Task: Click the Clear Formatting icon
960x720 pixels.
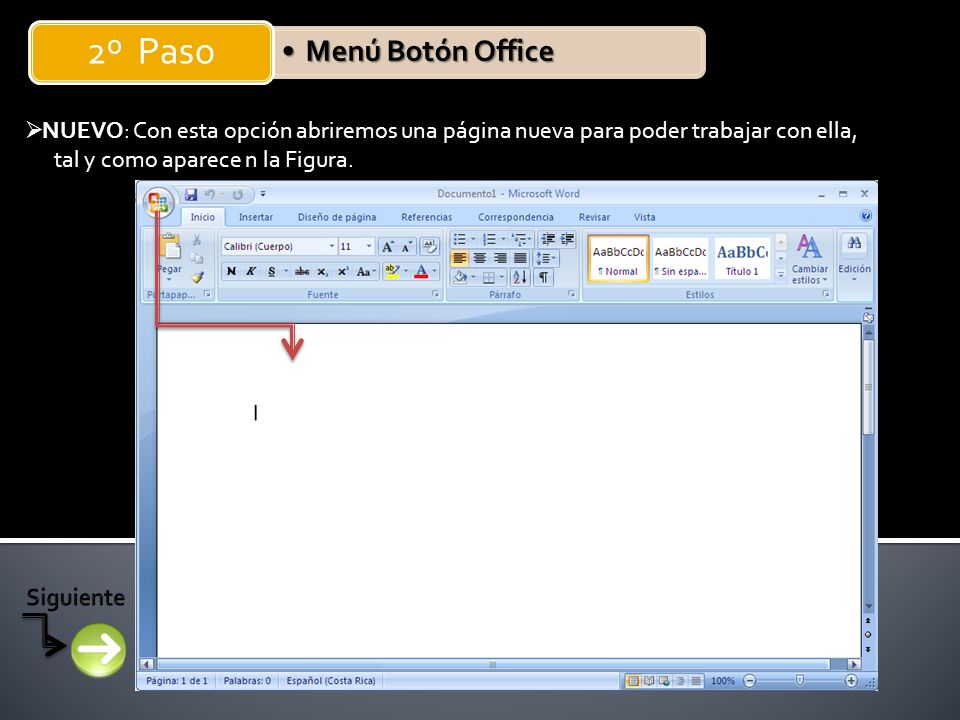Action: tap(429, 246)
